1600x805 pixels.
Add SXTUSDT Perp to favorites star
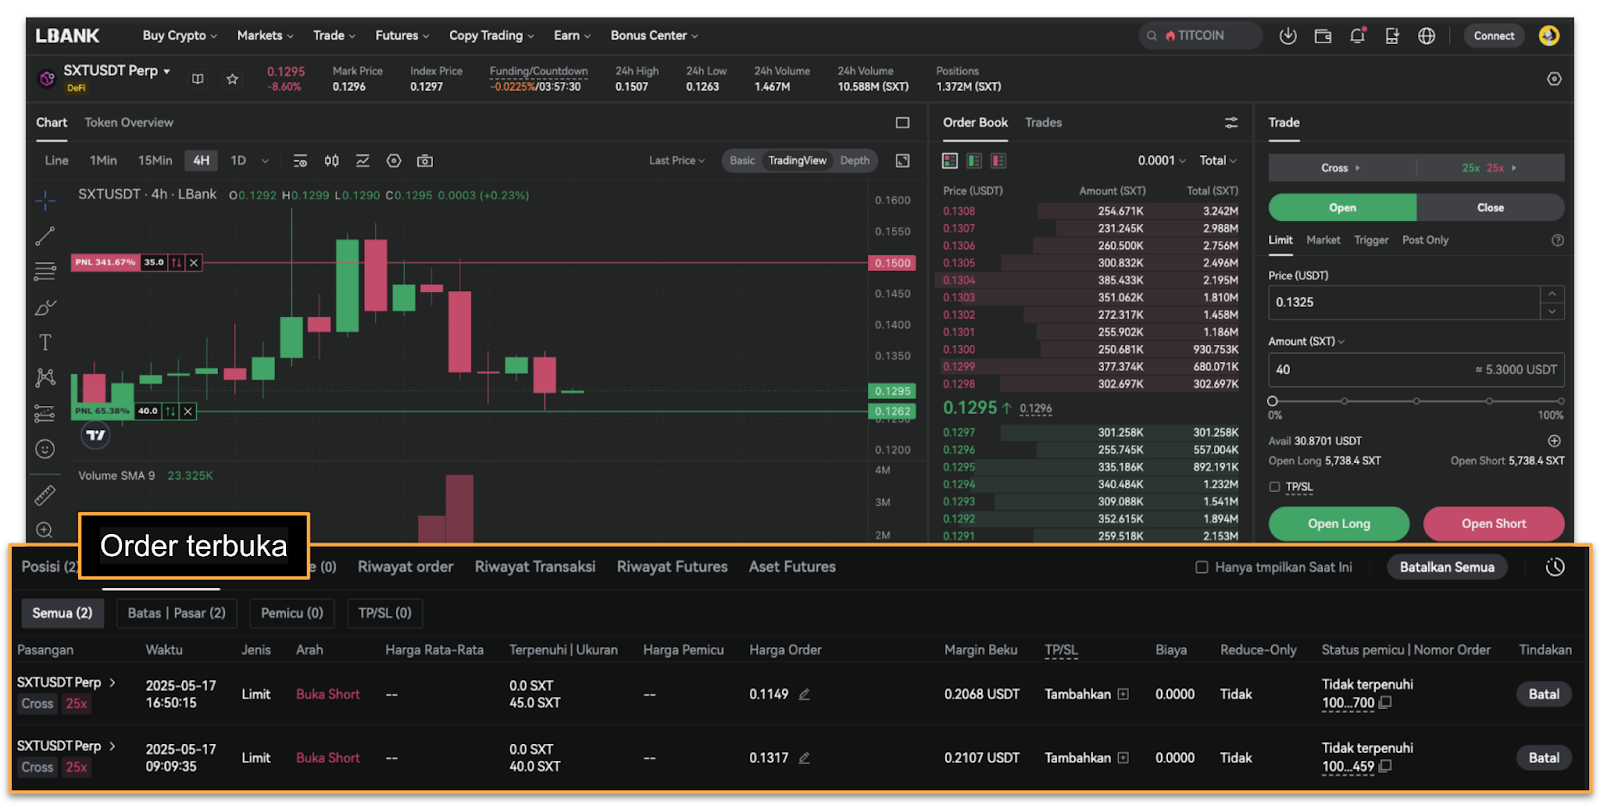click(232, 79)
